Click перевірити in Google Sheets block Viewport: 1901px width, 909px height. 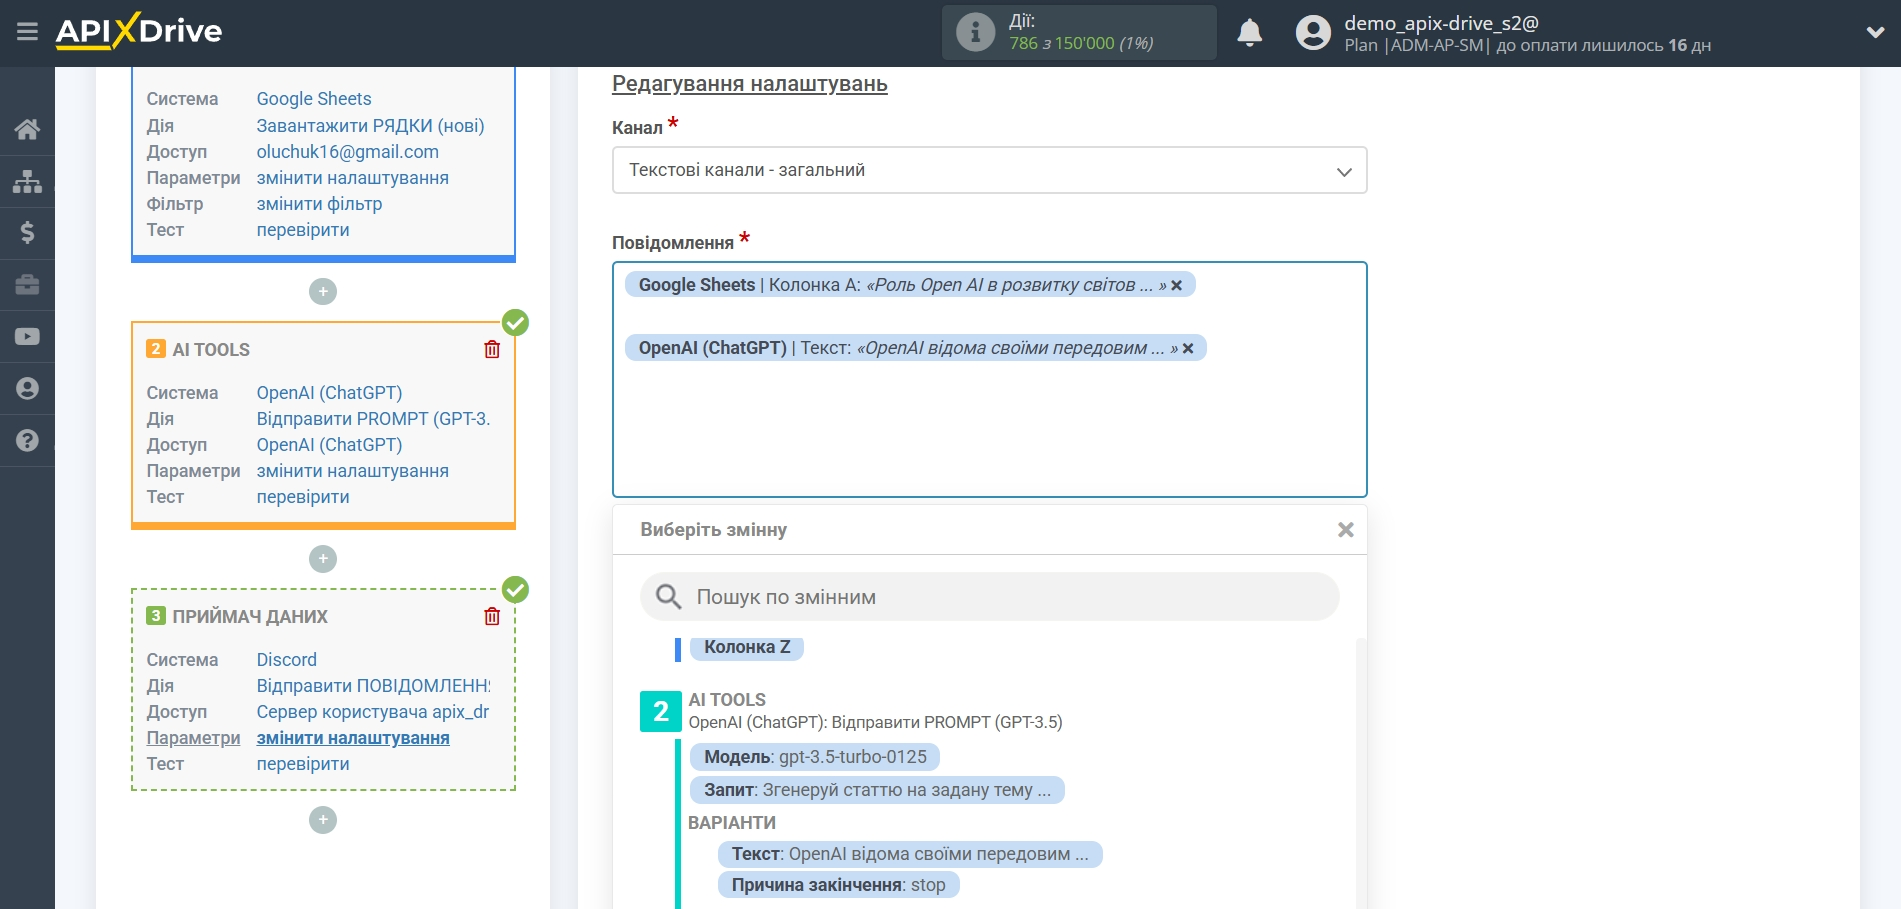click(x=303, y=230)
